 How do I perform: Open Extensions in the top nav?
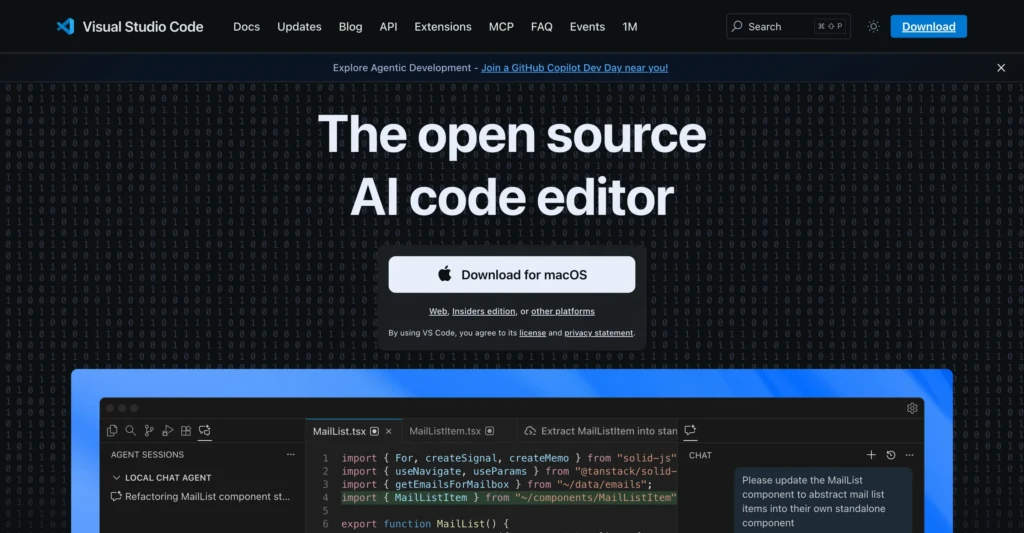443,27
